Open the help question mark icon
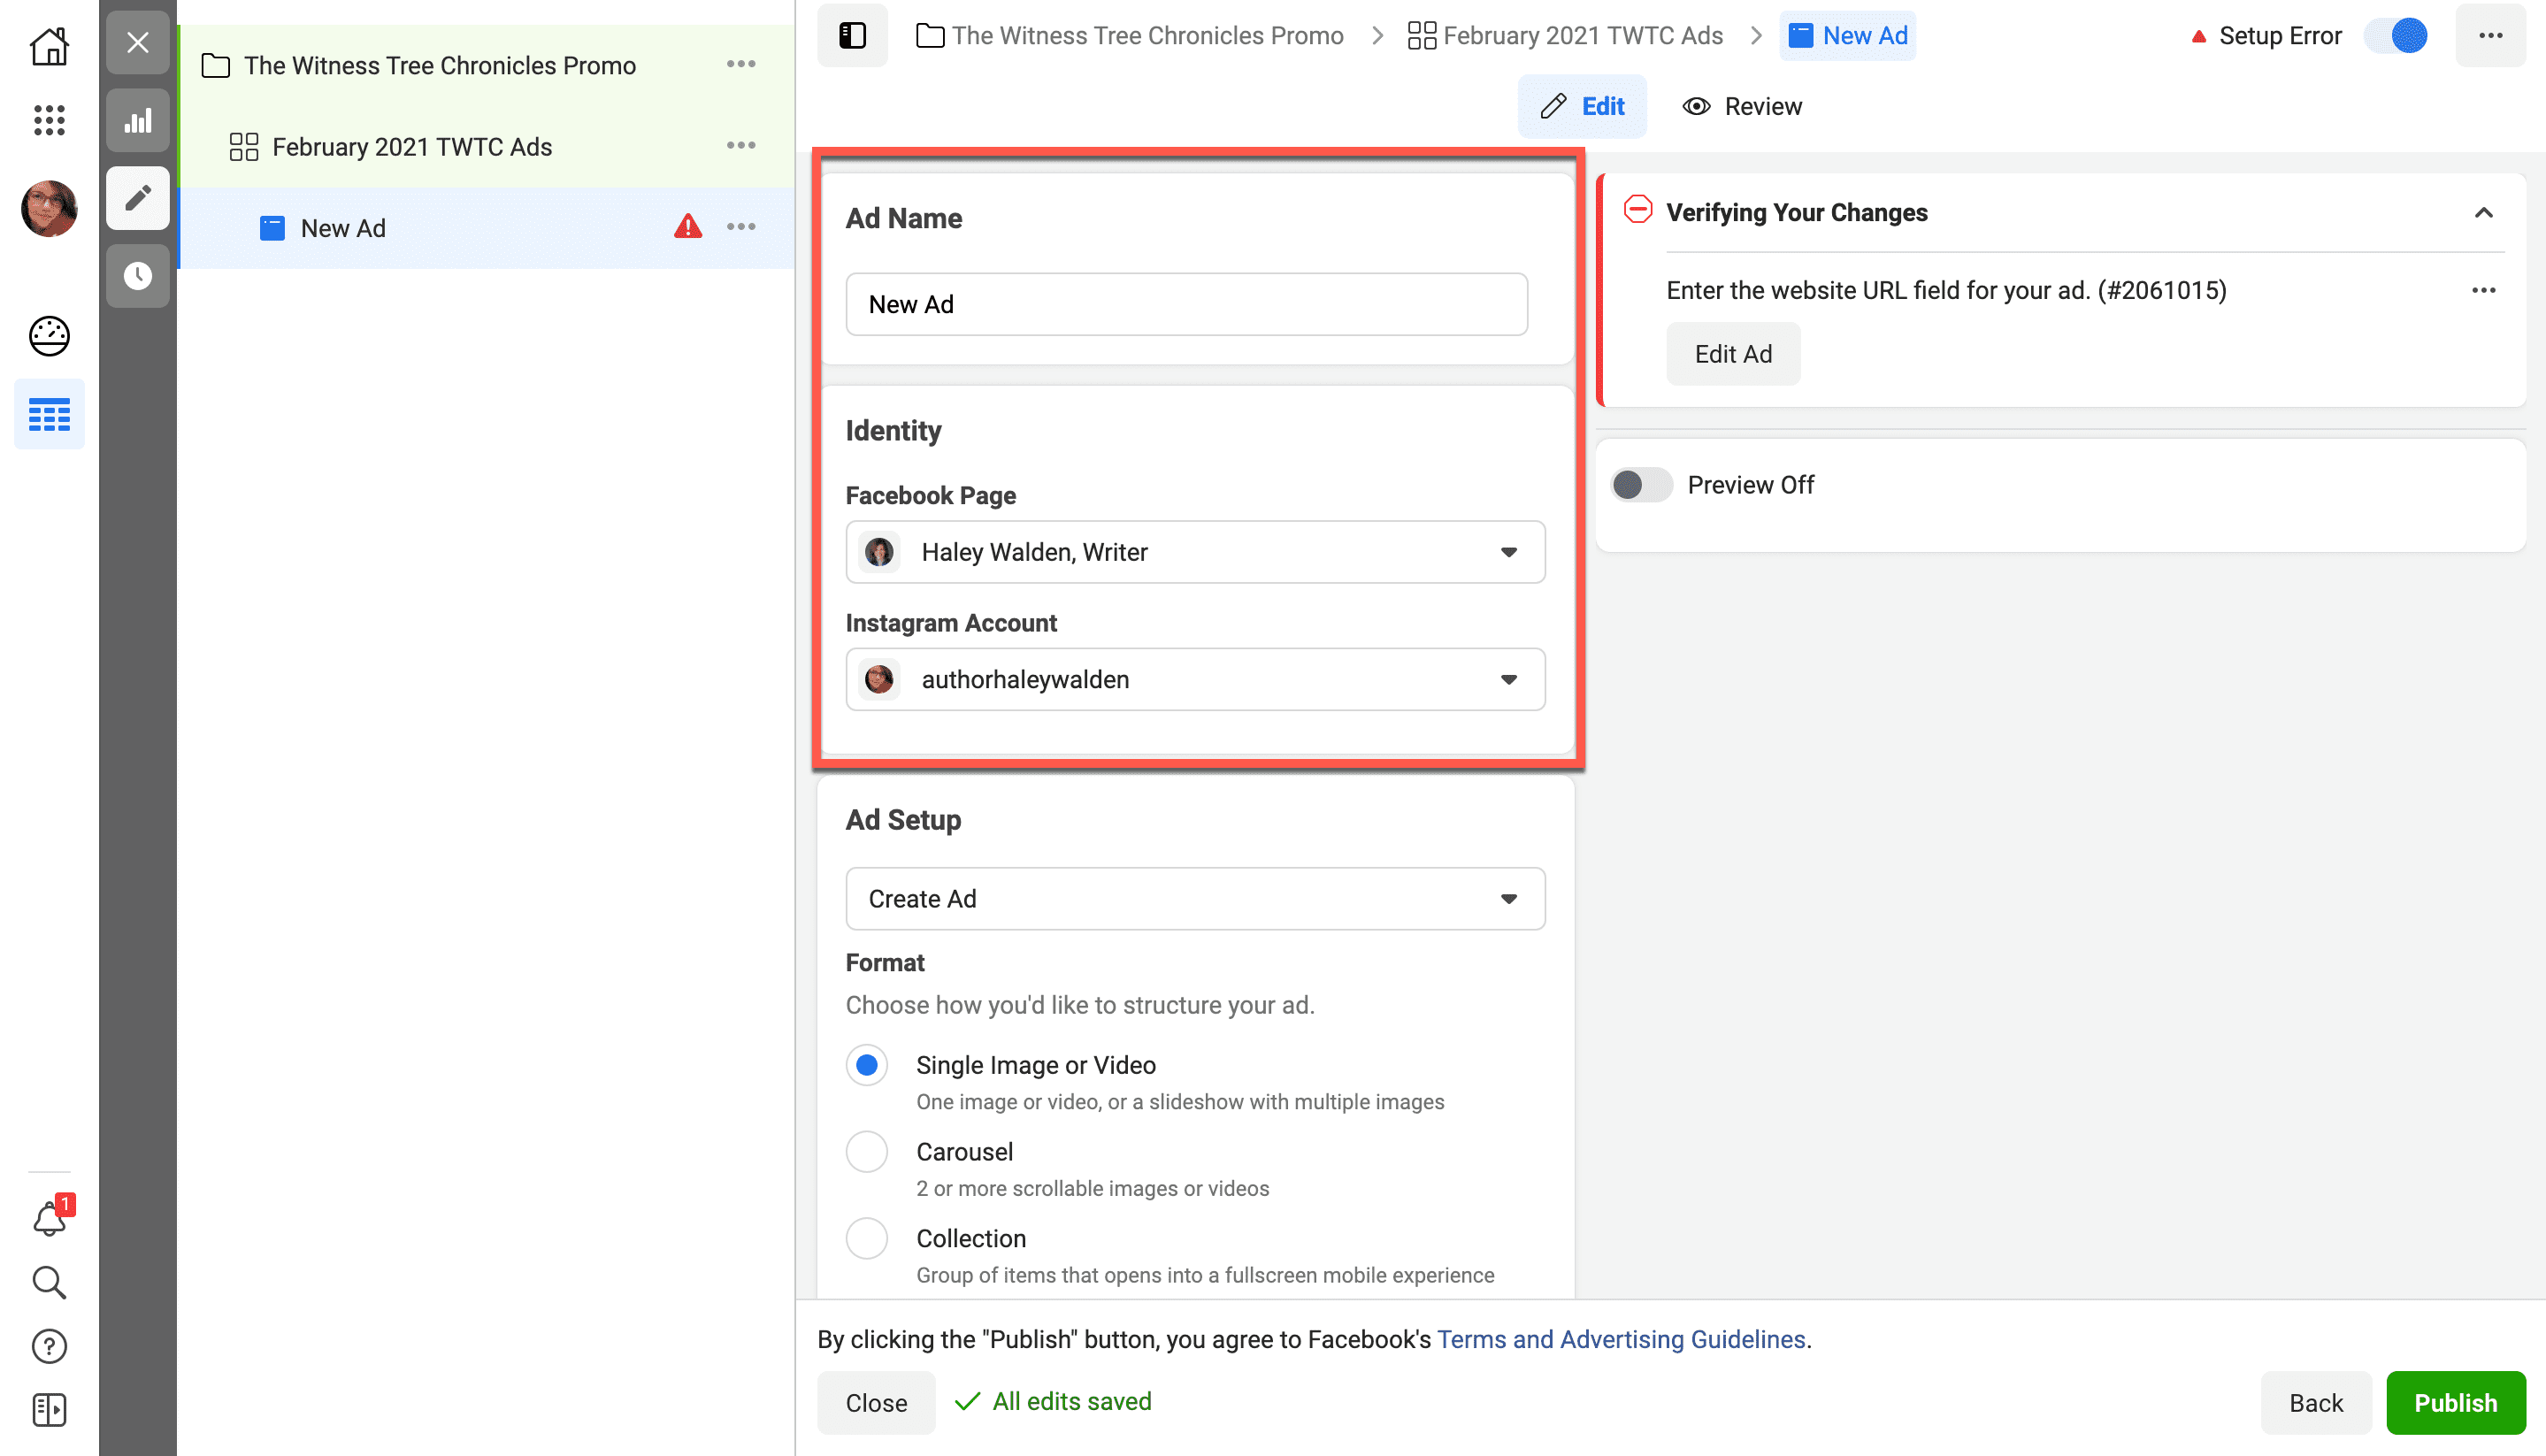This screenshot has width=2546, height=1456. coord(48,1346)
